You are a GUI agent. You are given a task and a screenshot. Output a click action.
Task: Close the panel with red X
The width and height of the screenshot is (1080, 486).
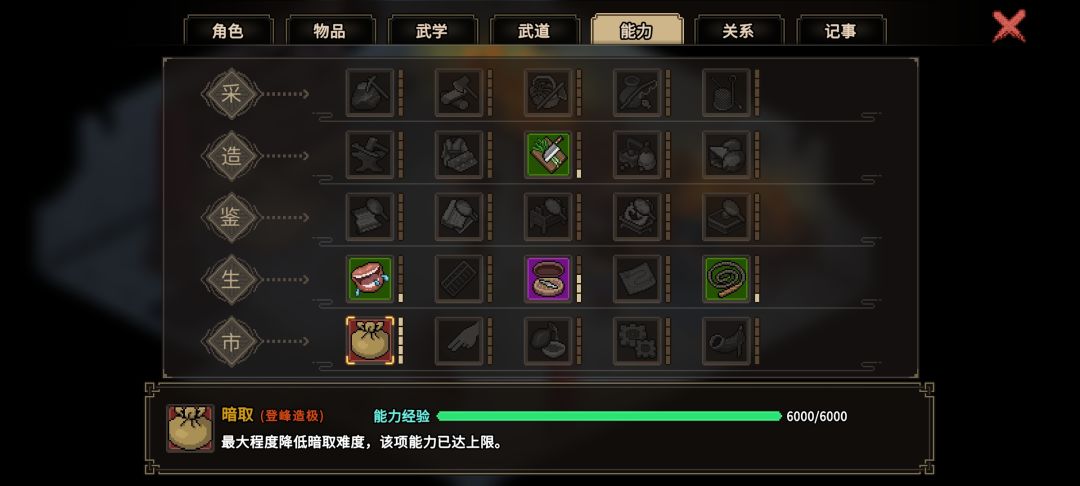coord(1009,27)
